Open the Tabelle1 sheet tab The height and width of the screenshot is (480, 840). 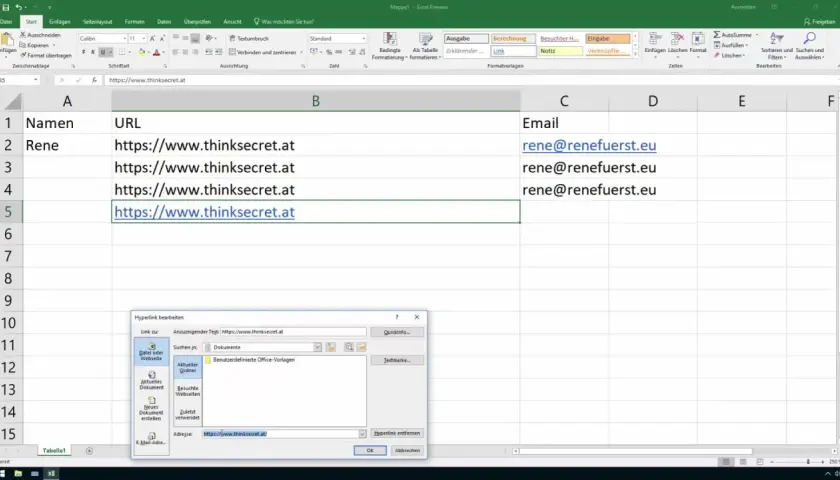[x=54, y=451]
